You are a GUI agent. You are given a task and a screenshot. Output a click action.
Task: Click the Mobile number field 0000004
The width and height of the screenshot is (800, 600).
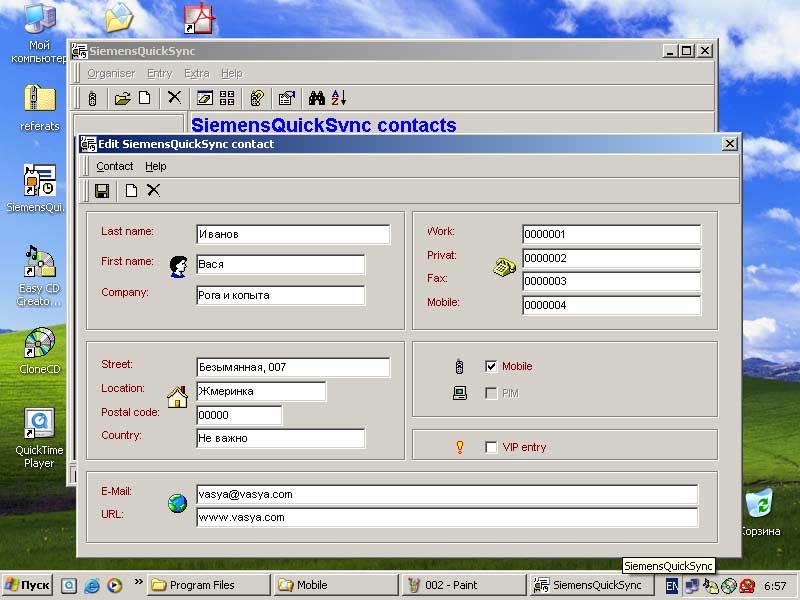pyautogui.click(x=611, y=305)
